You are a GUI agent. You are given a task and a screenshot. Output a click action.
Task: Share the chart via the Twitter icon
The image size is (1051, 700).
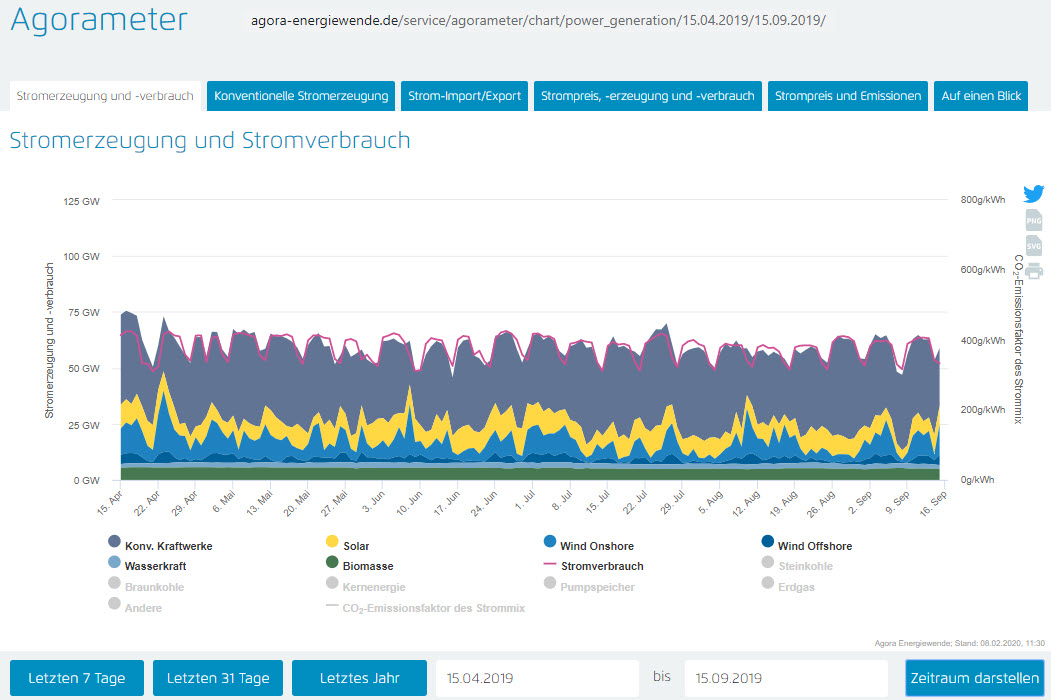click(1033, 194)
